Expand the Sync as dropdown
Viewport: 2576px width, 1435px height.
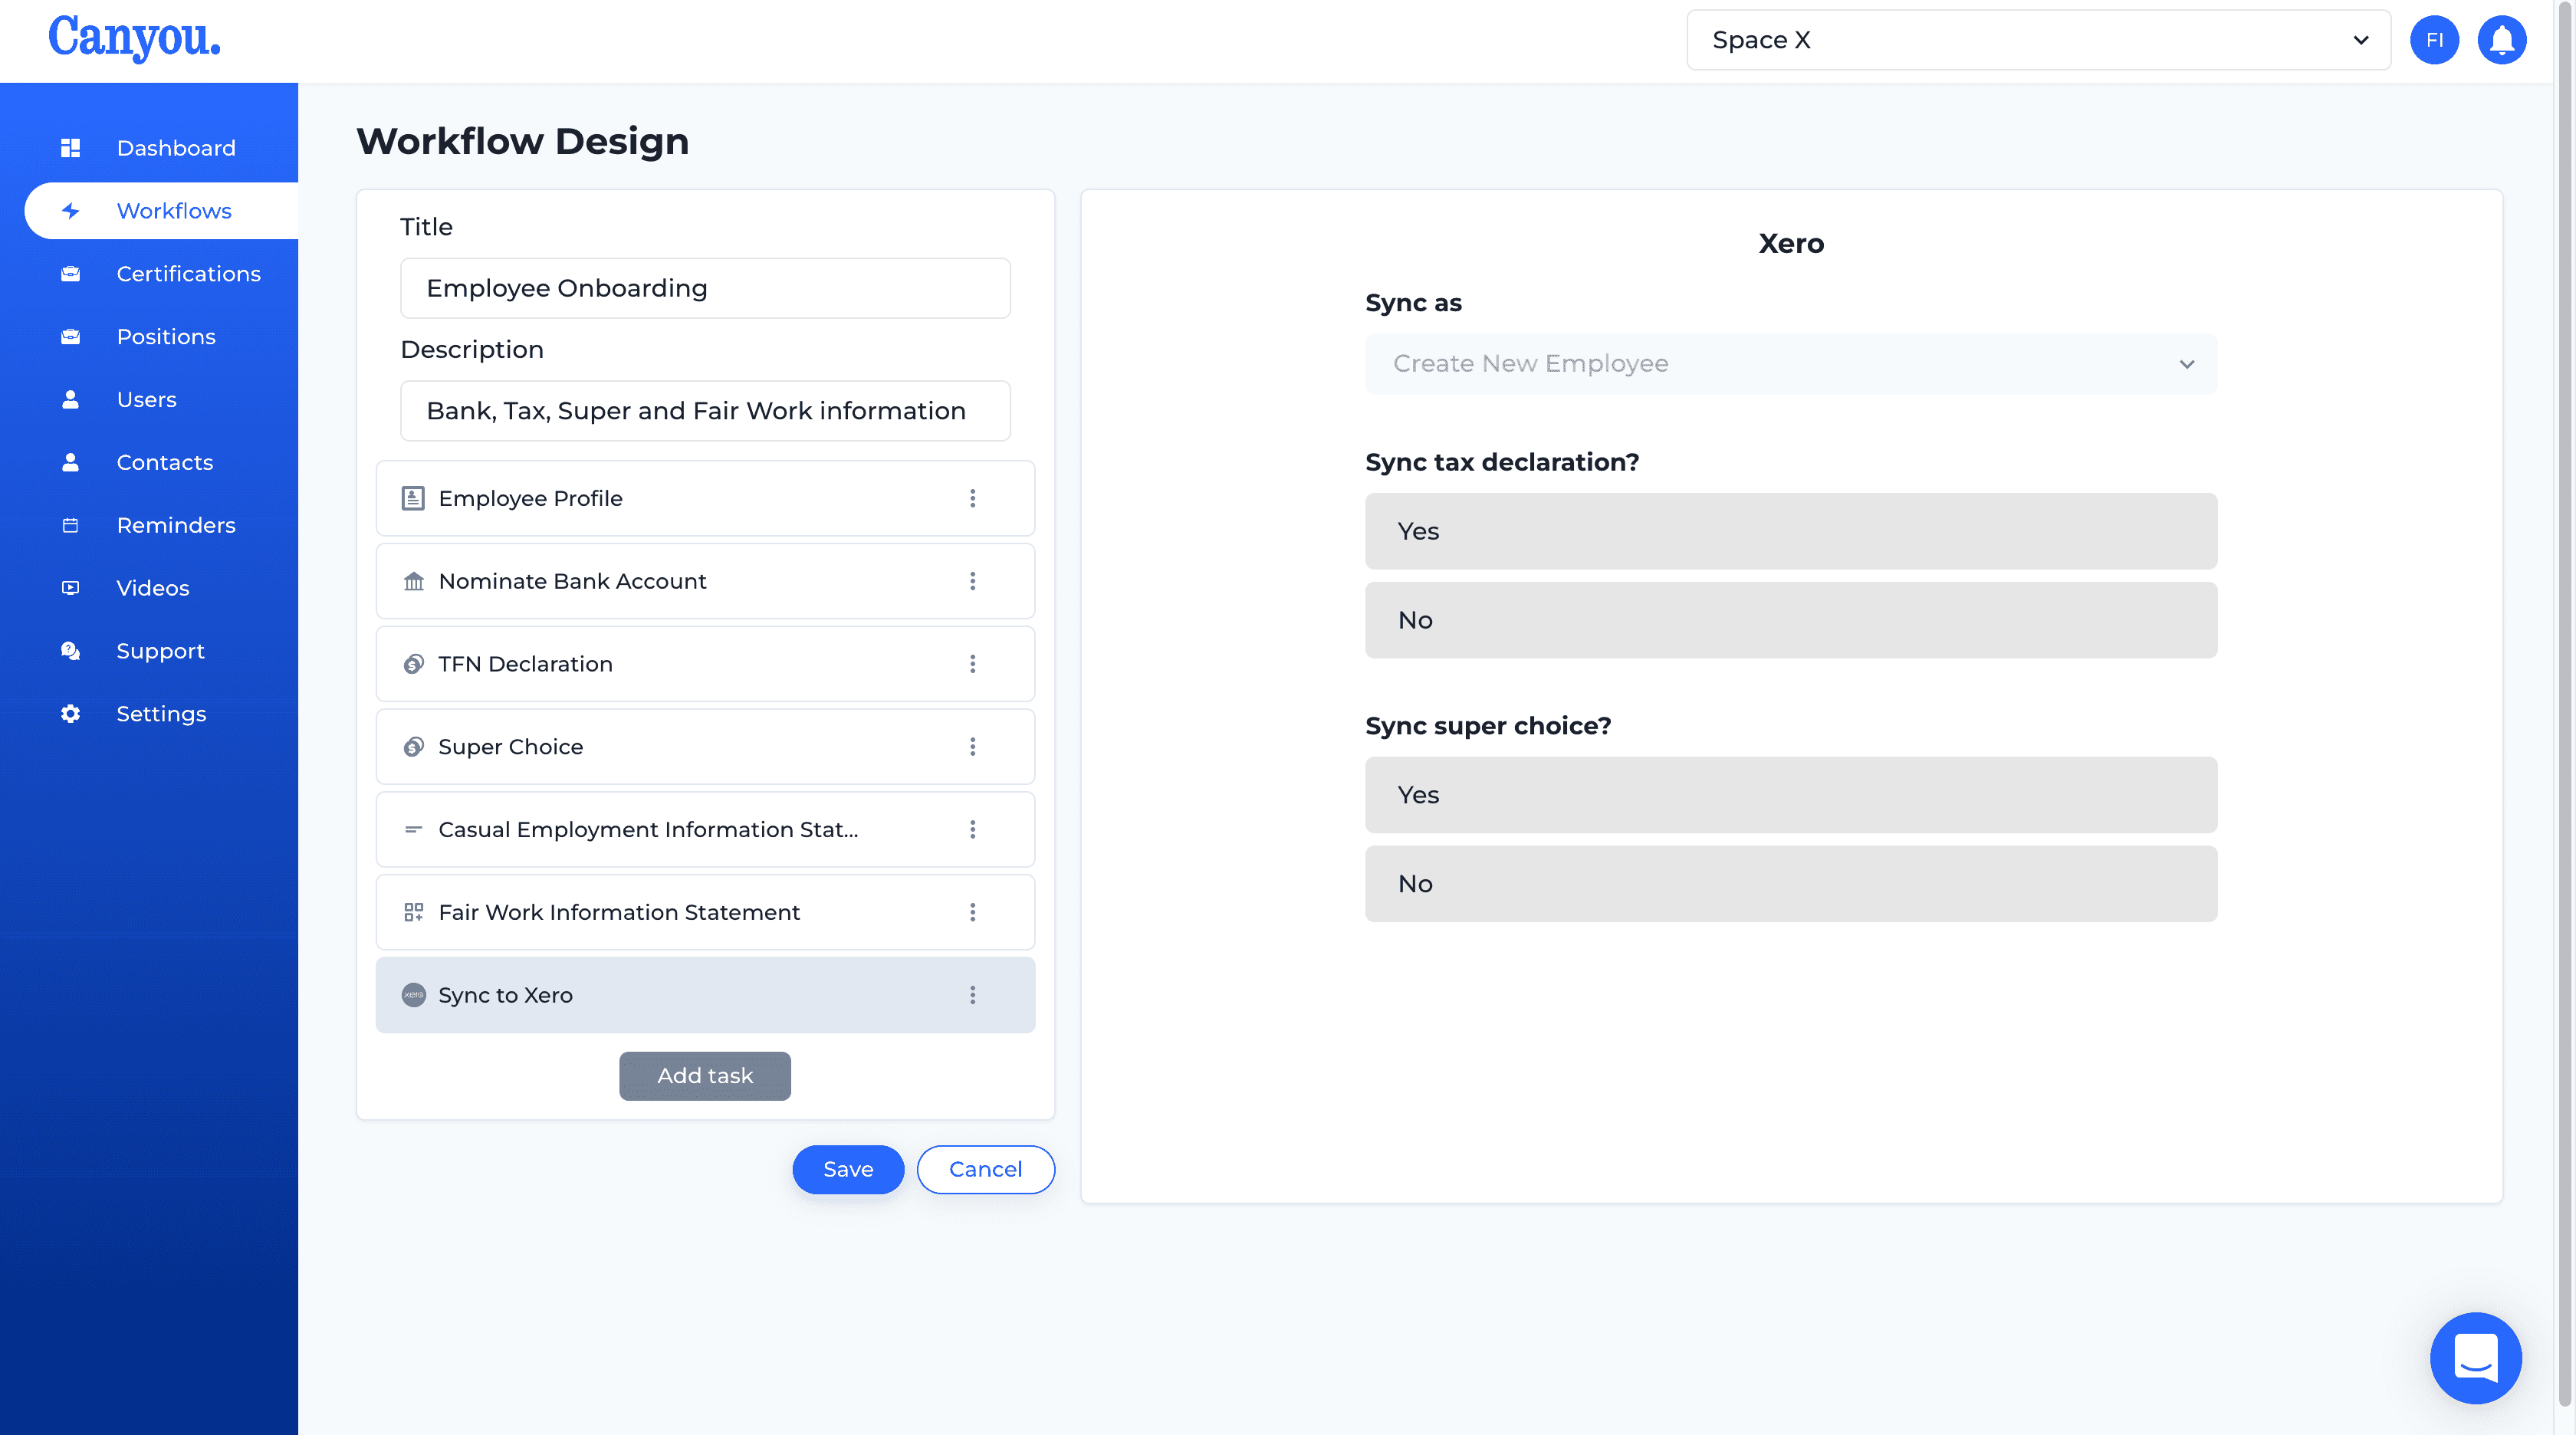point(1792,363)
